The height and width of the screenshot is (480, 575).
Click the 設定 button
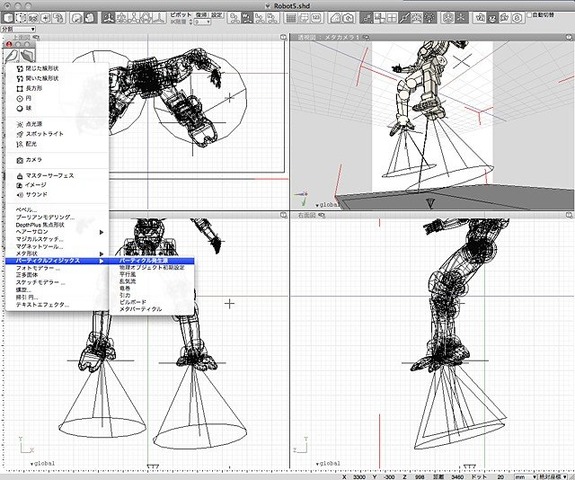tap(217, 15)
